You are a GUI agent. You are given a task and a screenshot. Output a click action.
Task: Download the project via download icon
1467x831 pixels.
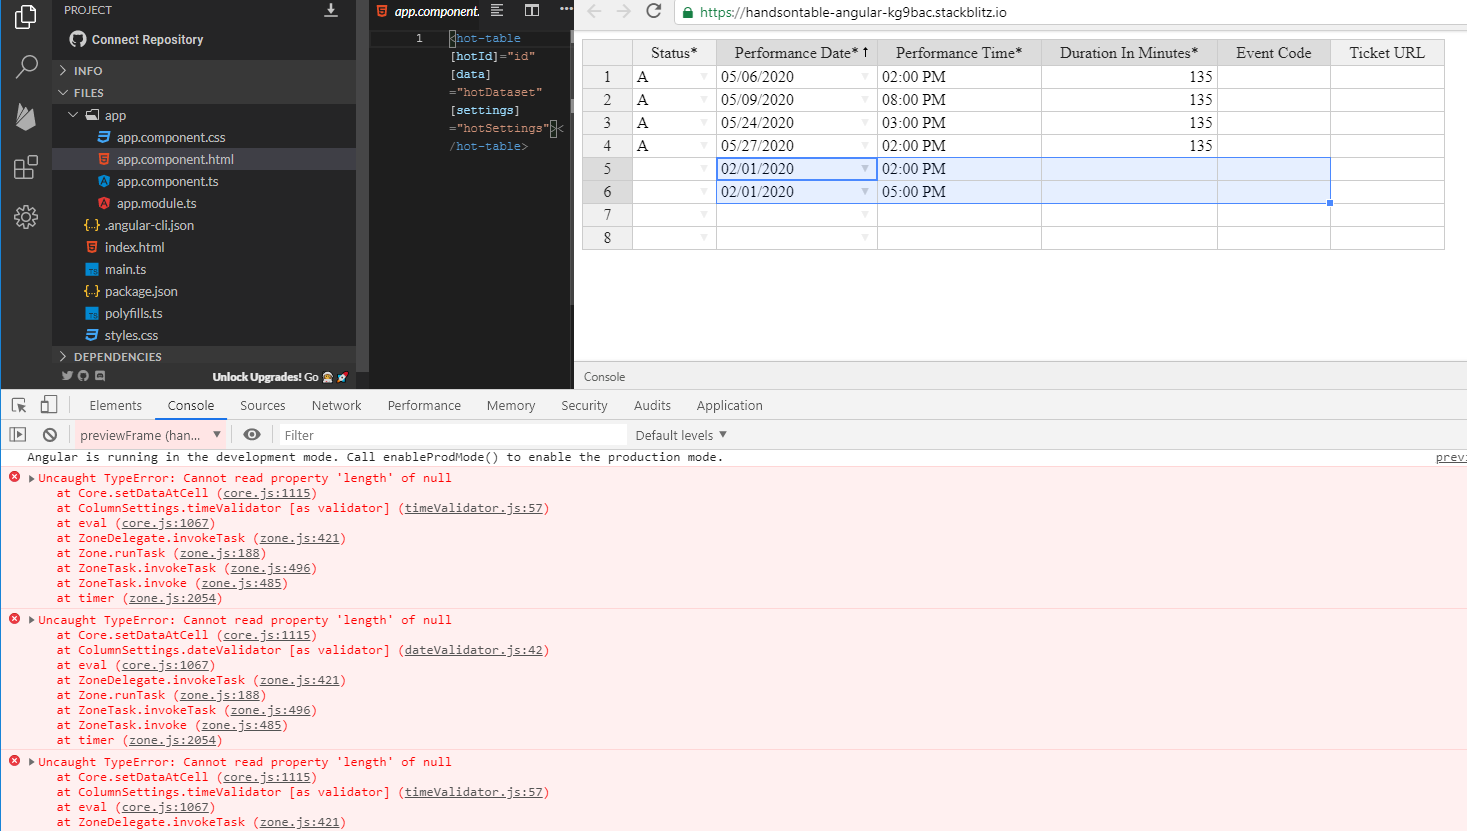[x=331, y=10]
